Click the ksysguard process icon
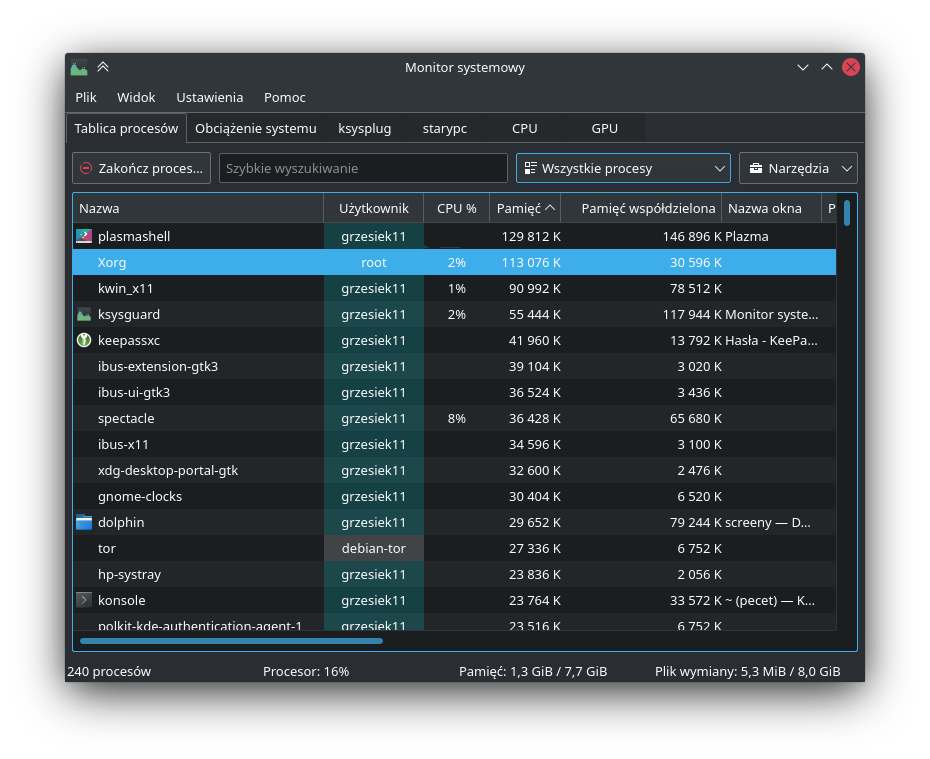The width and height of the screenshot is (930, 759). click(84, 315)
